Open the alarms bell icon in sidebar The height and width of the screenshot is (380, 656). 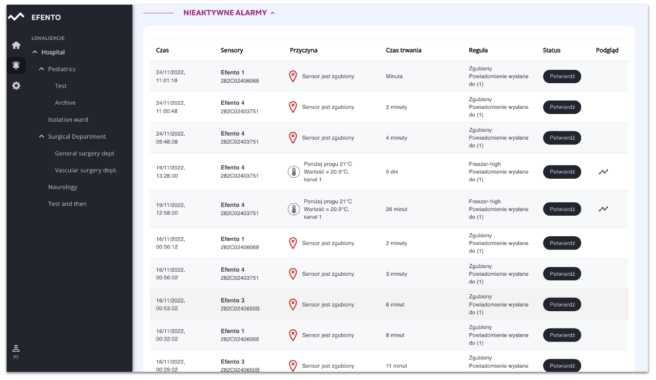[x=16, y=65]
